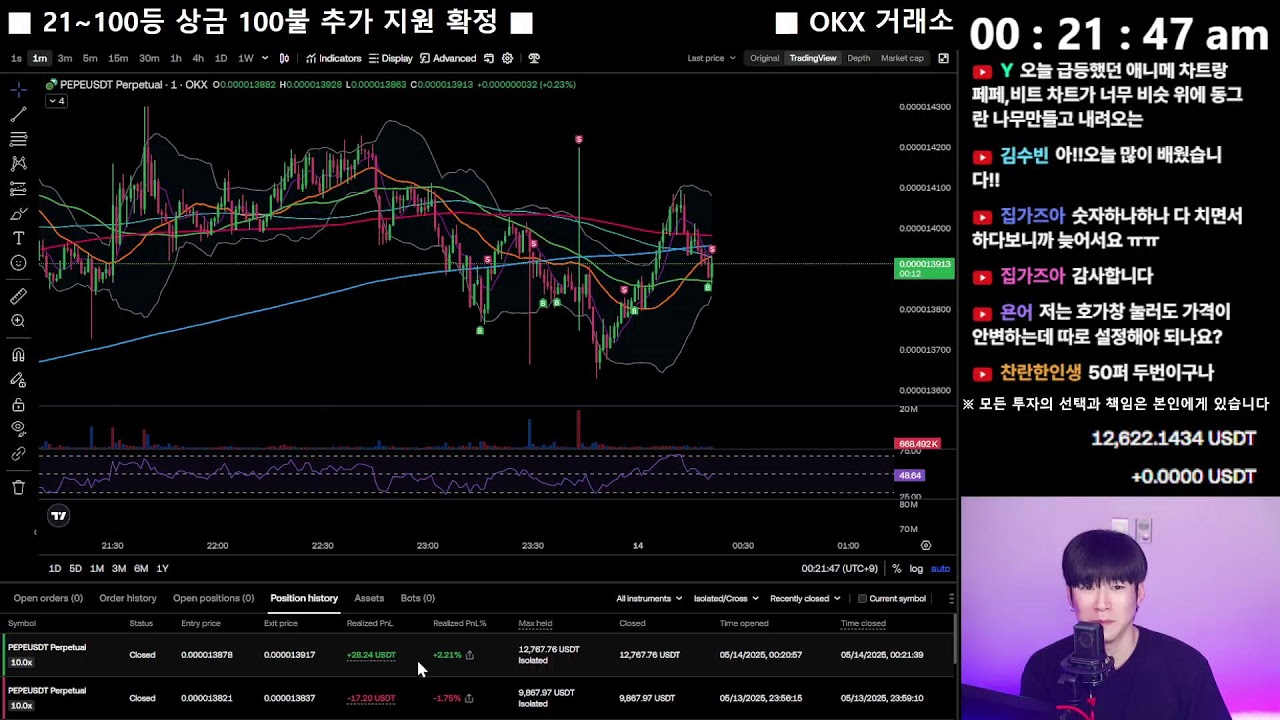Select the trend line drawing tool

coord(18,114)
